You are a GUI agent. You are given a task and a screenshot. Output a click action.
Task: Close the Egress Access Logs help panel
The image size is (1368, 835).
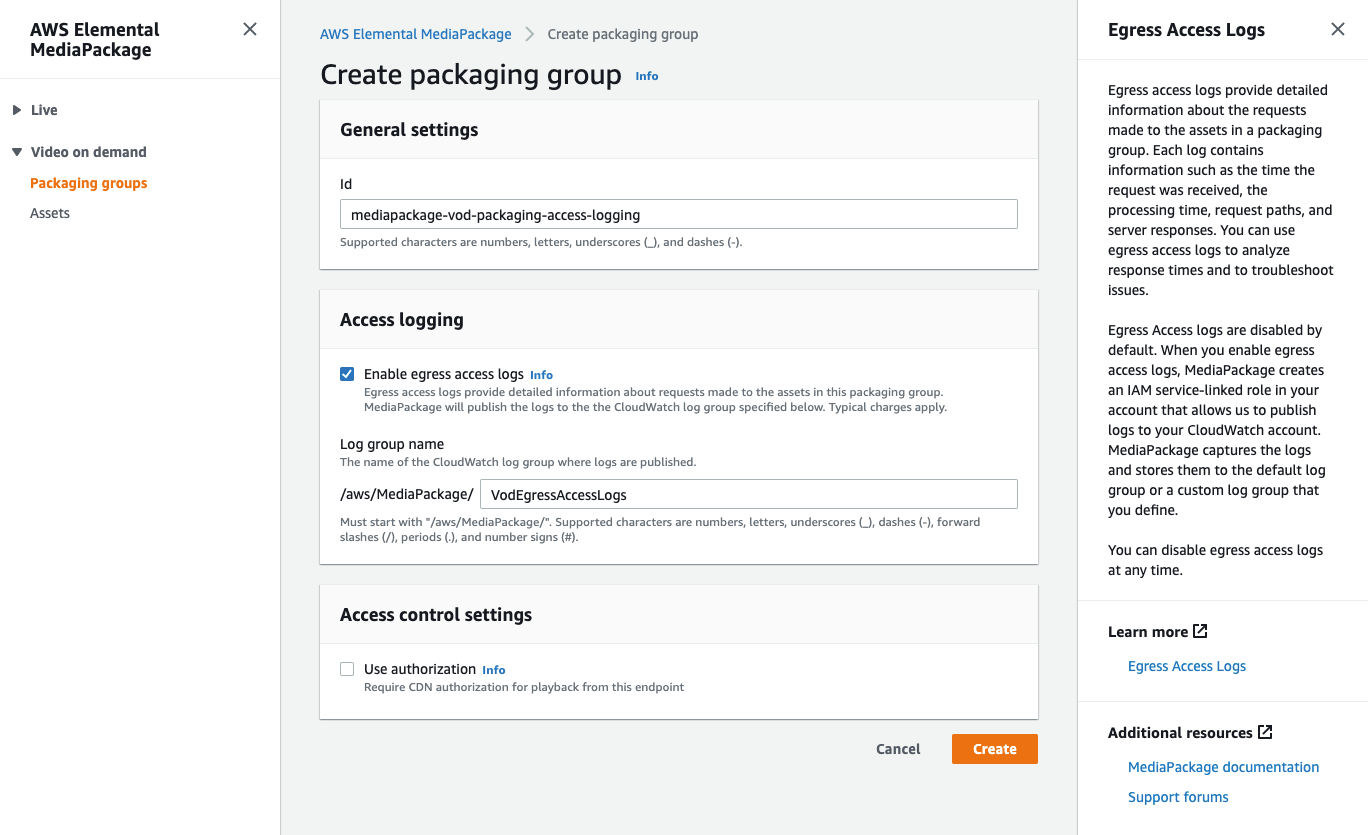(1337, 29)
